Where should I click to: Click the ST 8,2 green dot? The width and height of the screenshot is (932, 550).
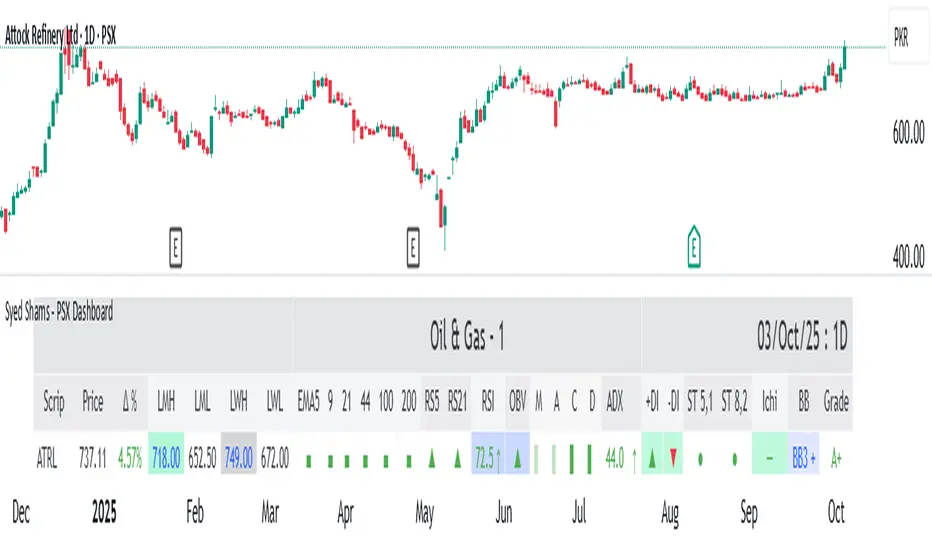click(735, 459)
